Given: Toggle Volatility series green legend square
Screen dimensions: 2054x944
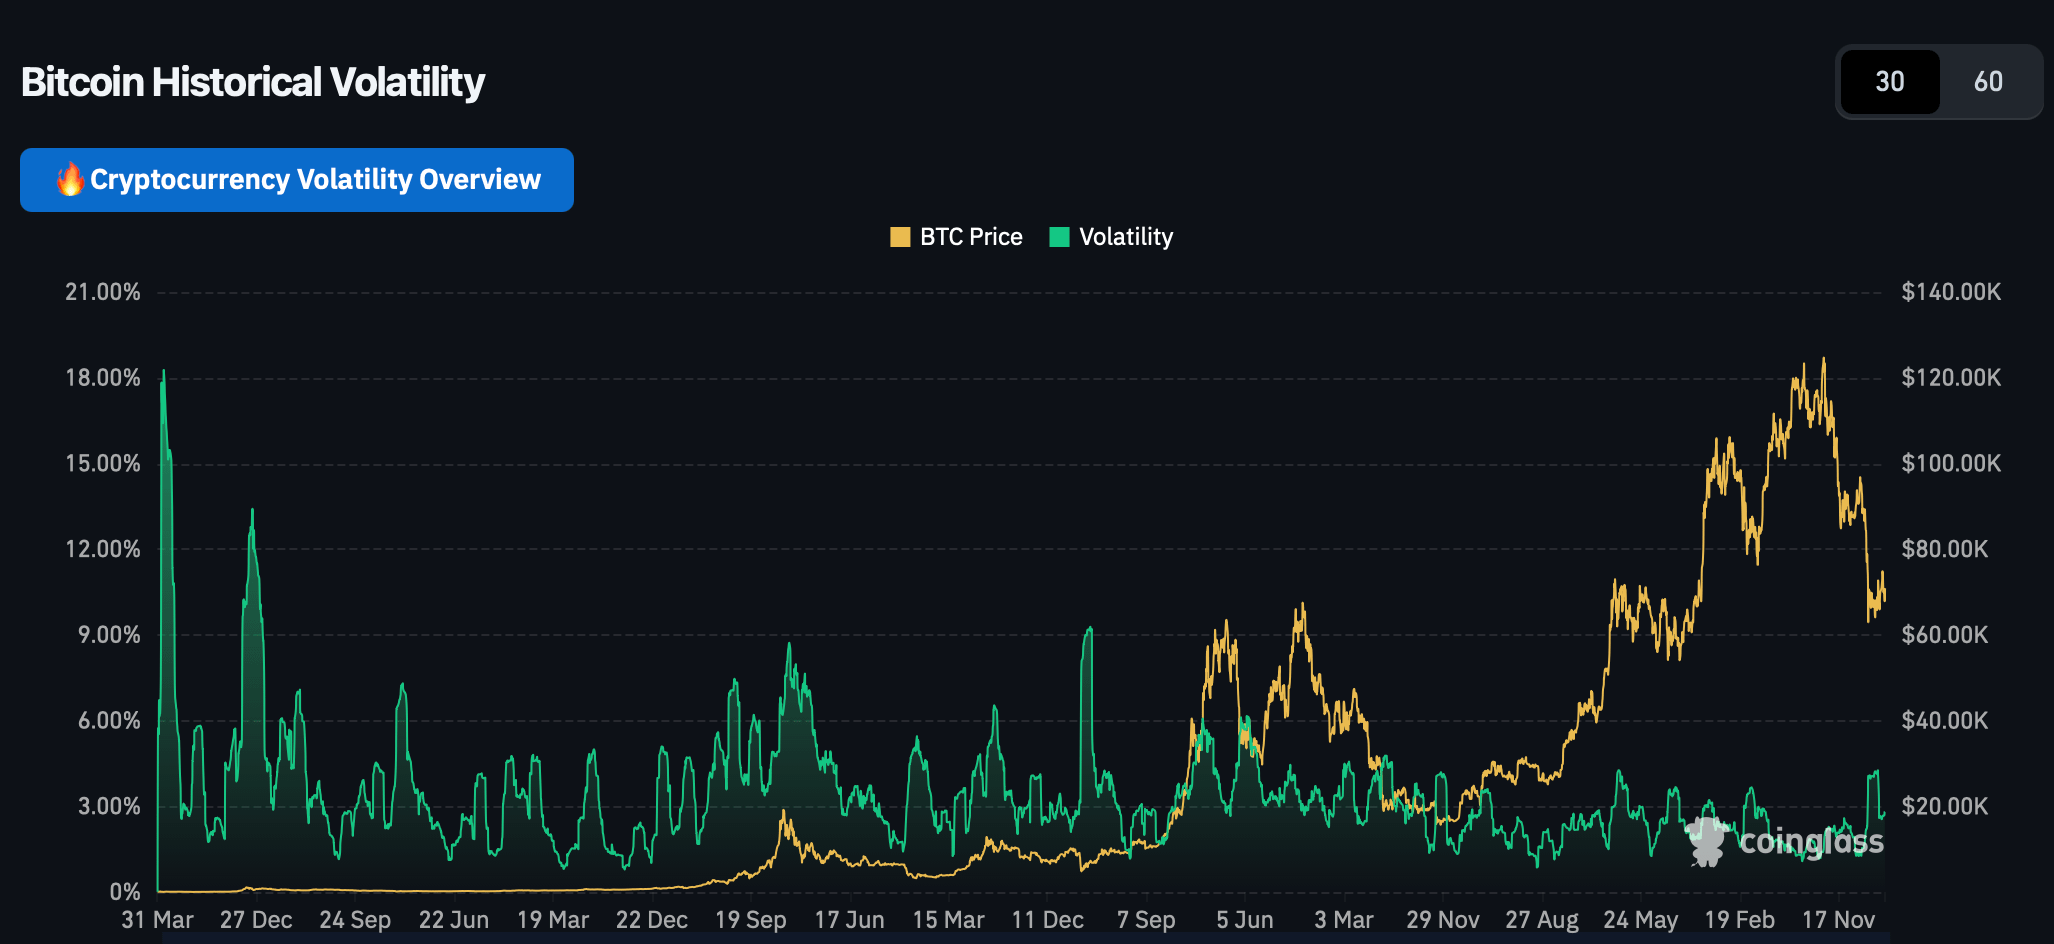Looking at the screenshot, I should point(1059,237).
